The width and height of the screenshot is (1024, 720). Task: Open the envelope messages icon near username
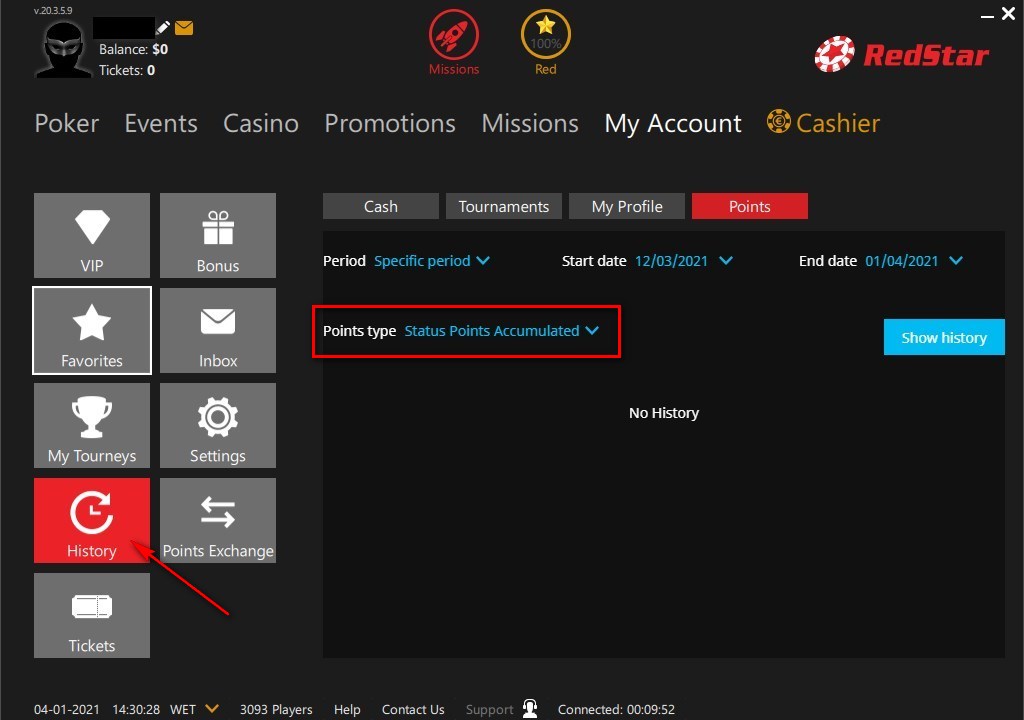[184, 28]
